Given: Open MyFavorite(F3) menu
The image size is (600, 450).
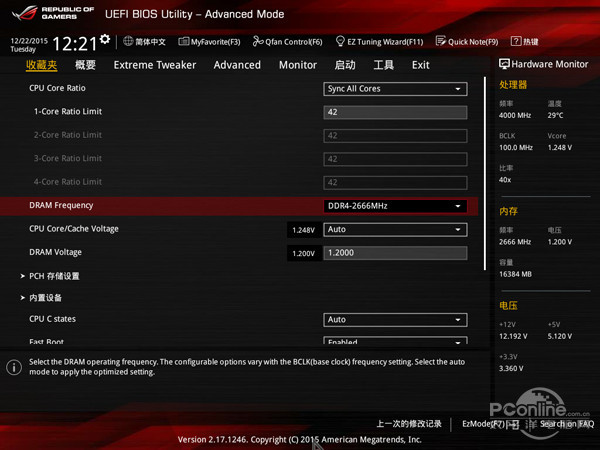Looking at the screenshot, I should click(209, 42).
